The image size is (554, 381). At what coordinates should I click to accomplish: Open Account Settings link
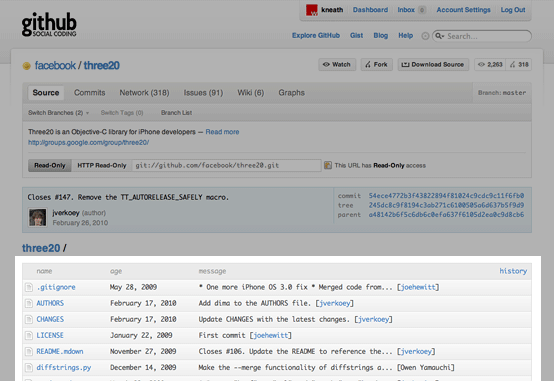coord(464,10)
